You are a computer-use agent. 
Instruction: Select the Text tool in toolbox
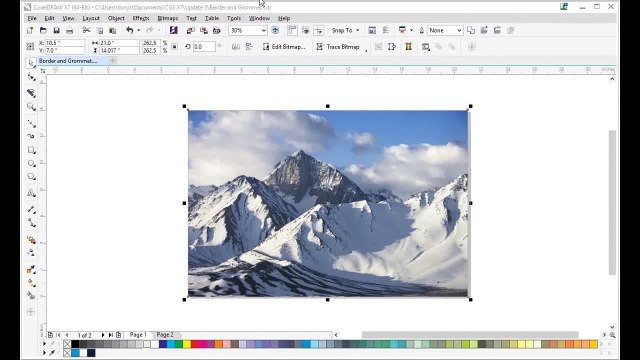tap(31, 193)
